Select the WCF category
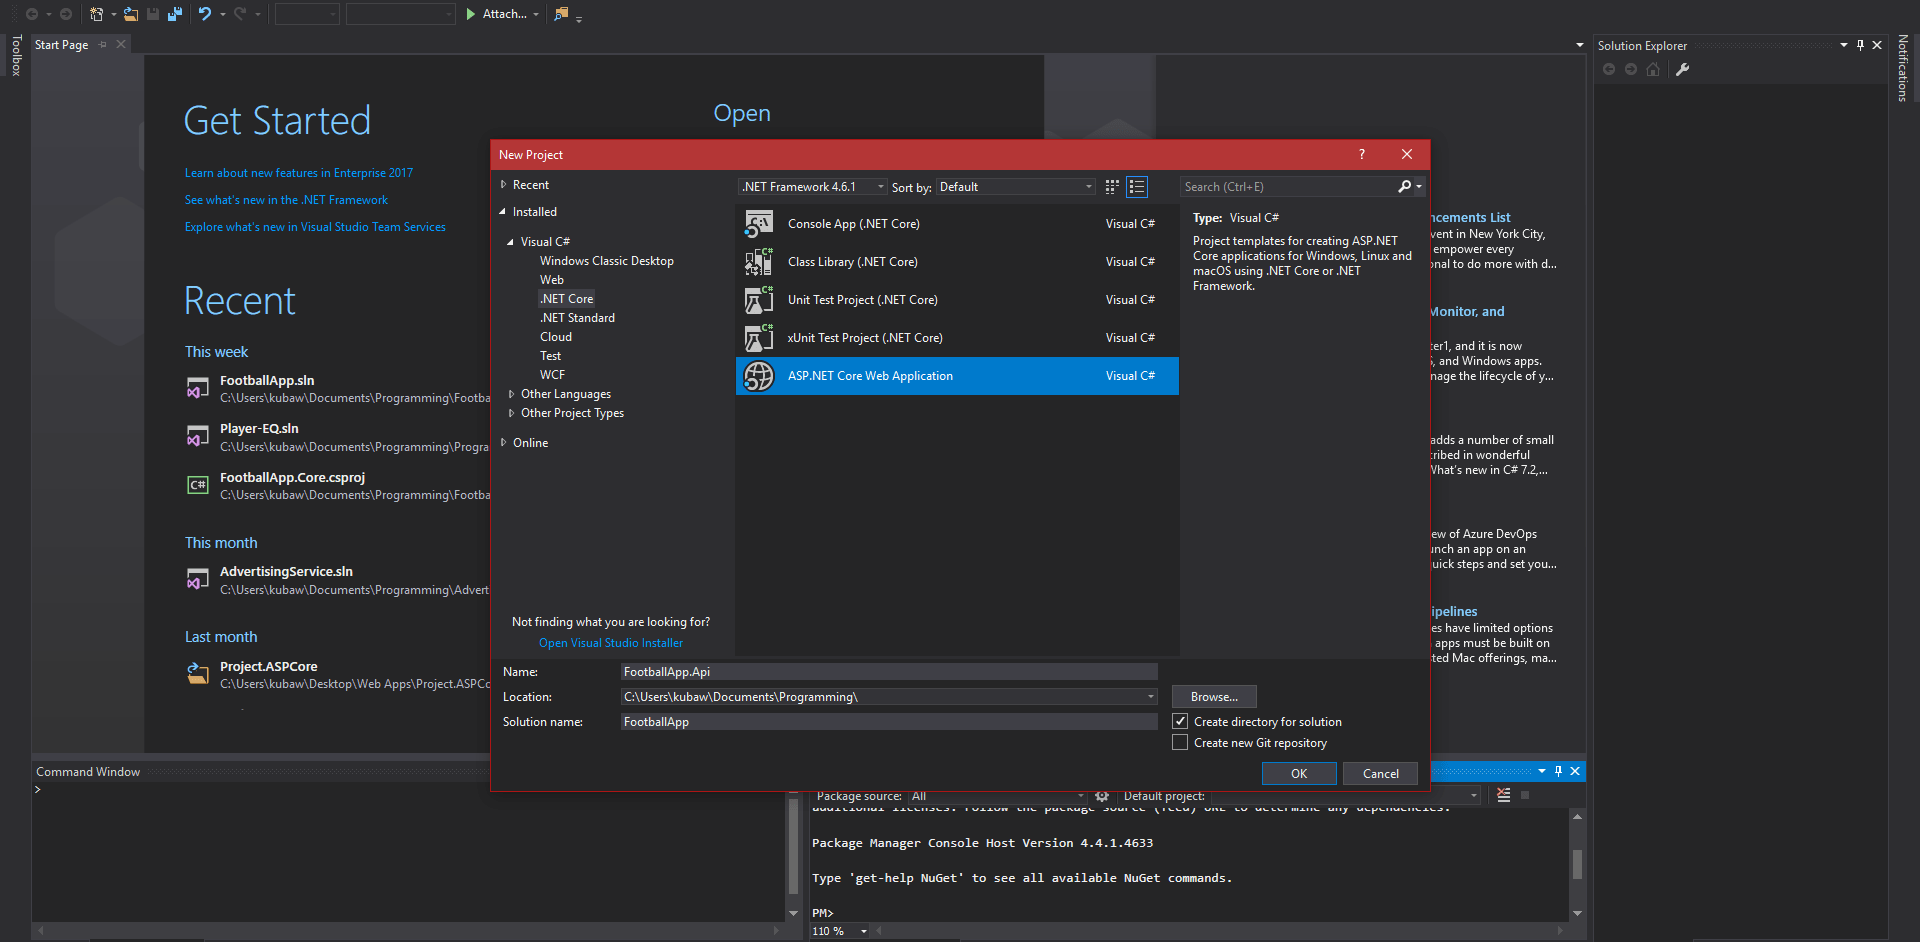The width and height of the screenshot is (1920, 942). click(552, 375)
